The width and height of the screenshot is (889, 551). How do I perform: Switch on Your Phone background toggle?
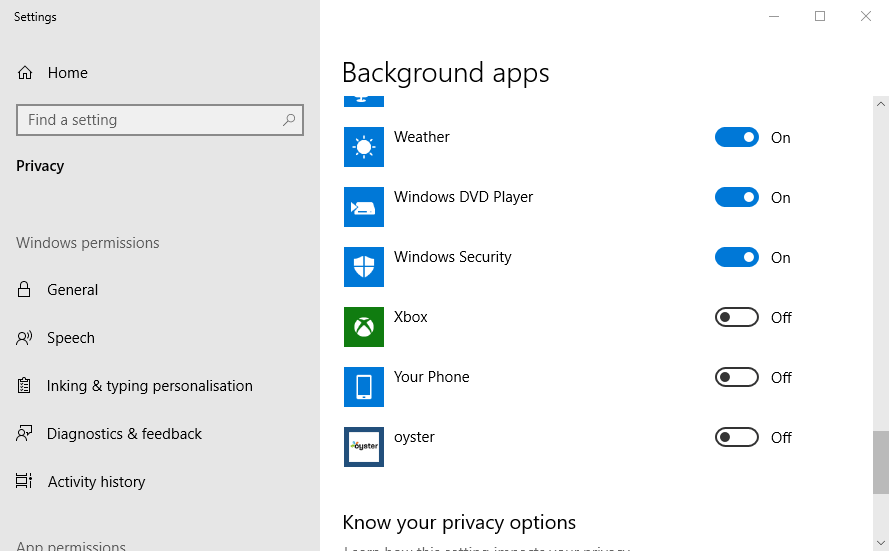737,378
